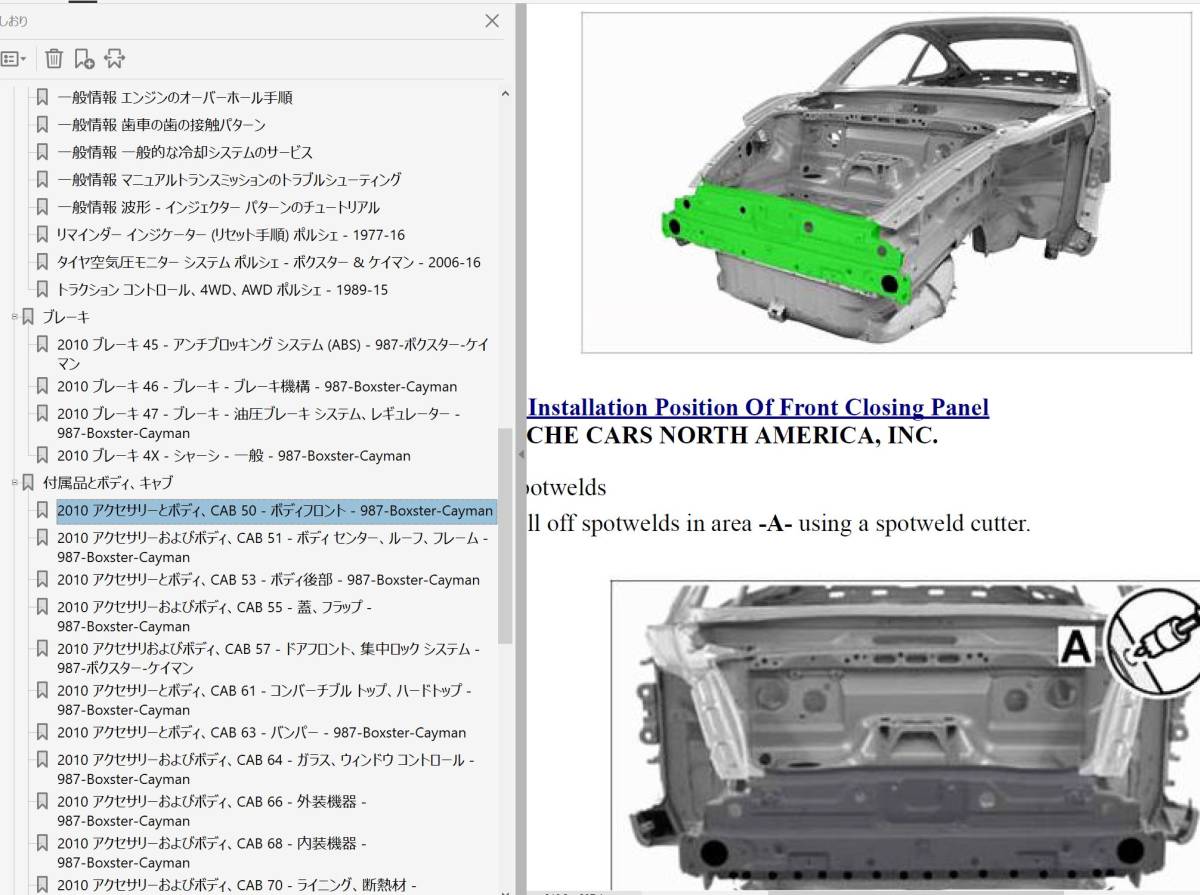Click bookmark icon beside CAB 53 ボディ後部
The height and width of the screenshot is (895, 1200).
pos(42,579)
